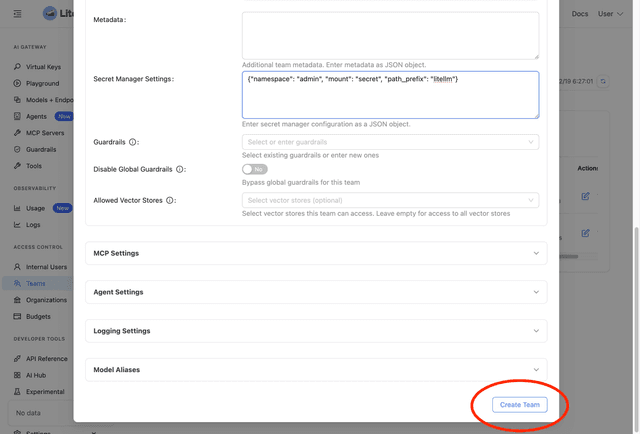Screen dimensions: 640x434
Task: Expand the Model Aliases section
Action: pyautogui.click(x=316, y=369)
